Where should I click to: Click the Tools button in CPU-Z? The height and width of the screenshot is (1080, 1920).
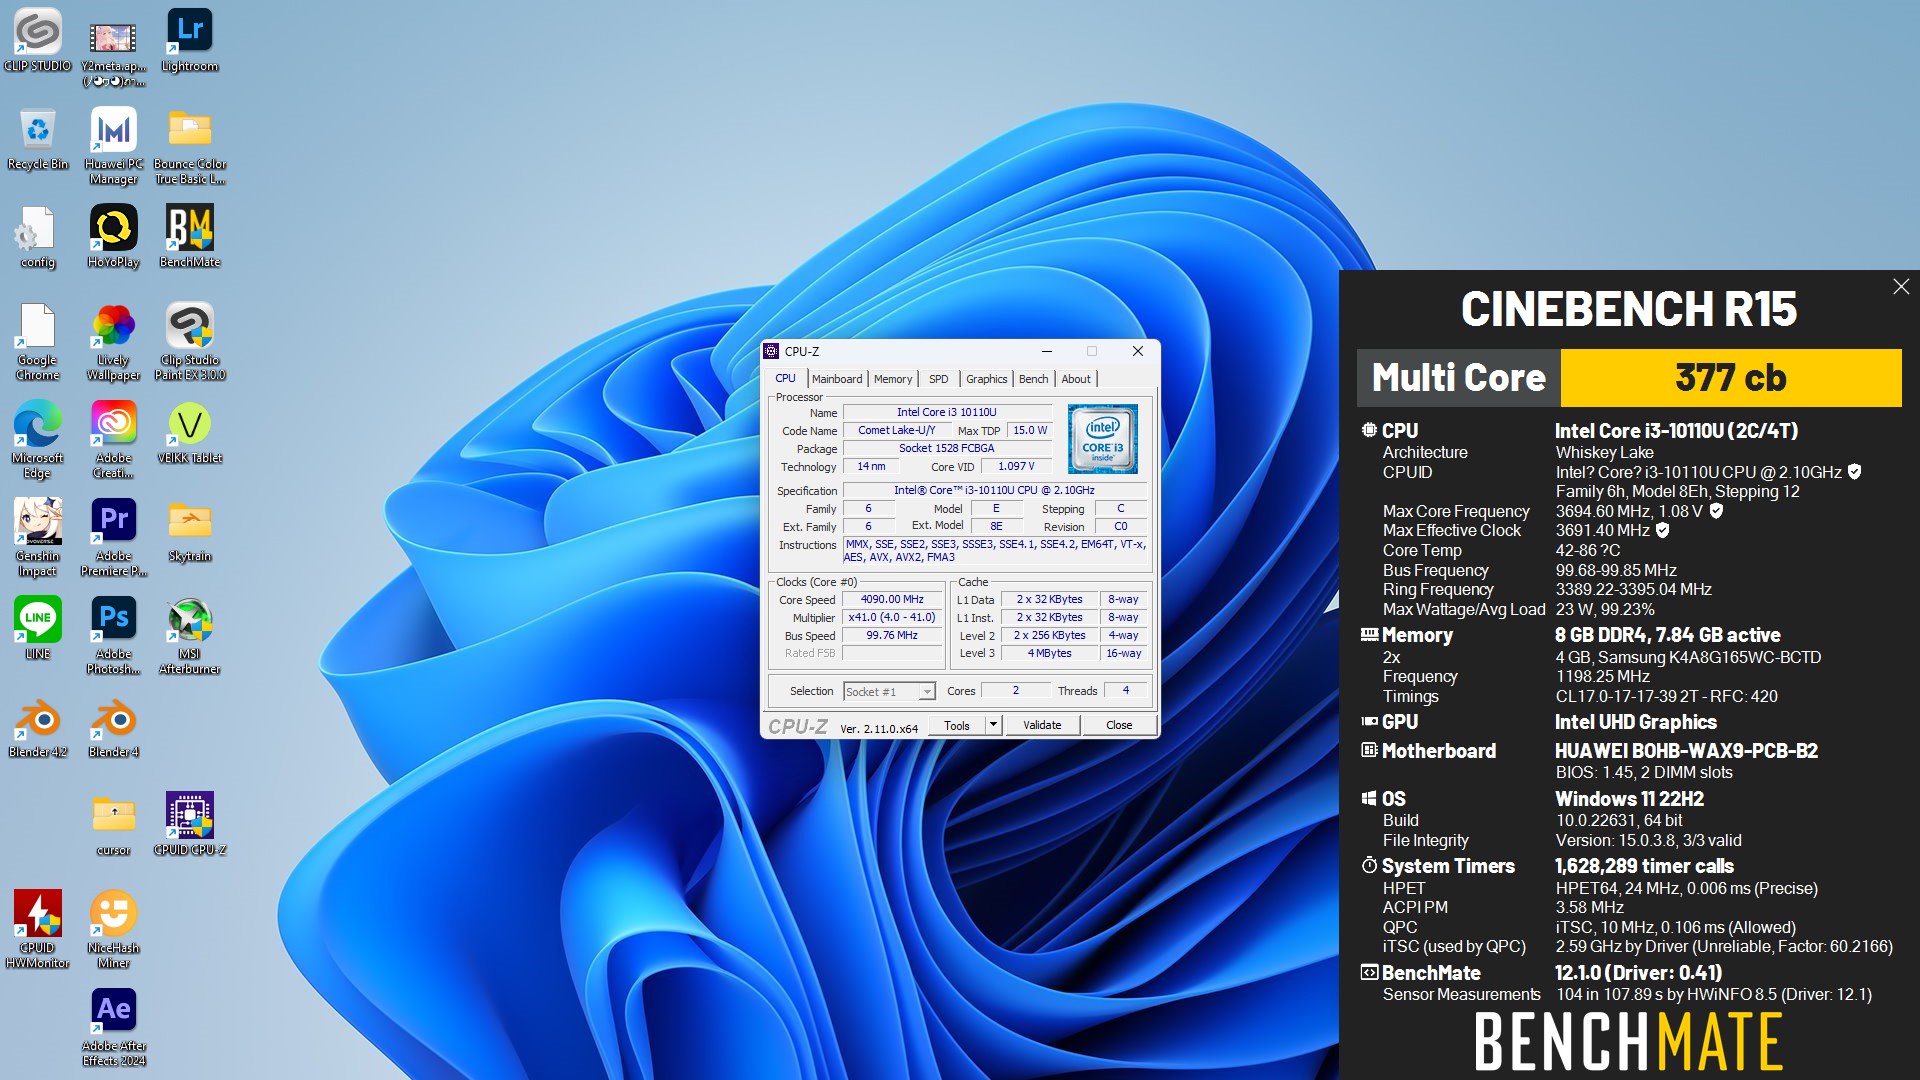click(957, 726)
